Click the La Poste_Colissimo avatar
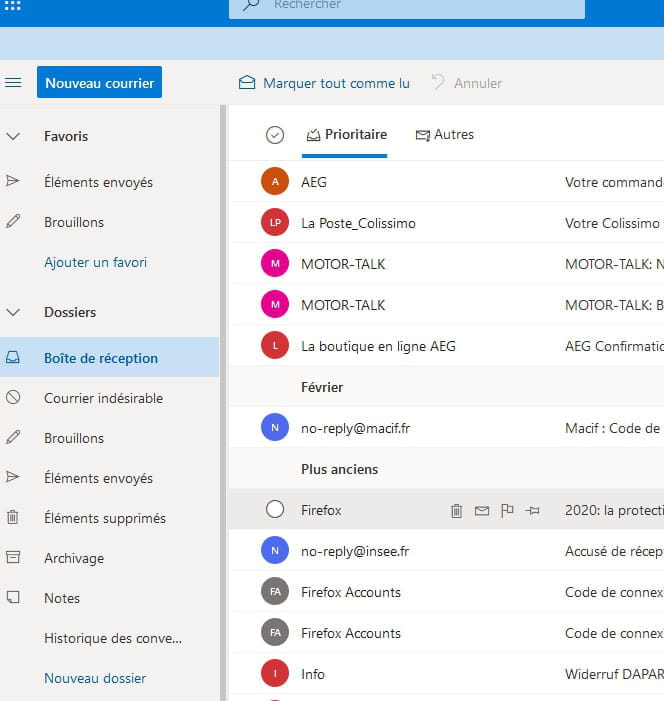Viewport: 664px width, 701px height. (274, 223)
